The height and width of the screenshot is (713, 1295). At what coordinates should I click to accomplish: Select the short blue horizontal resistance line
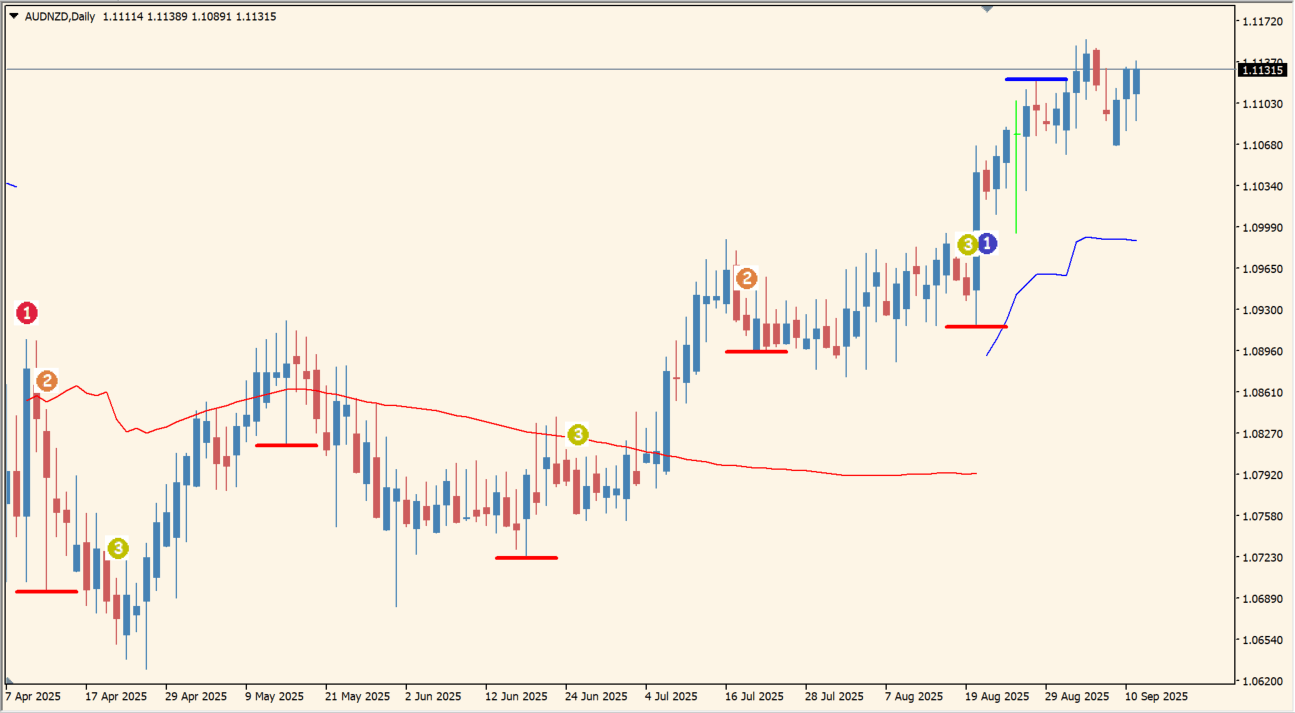click(x=1036, y=78)
